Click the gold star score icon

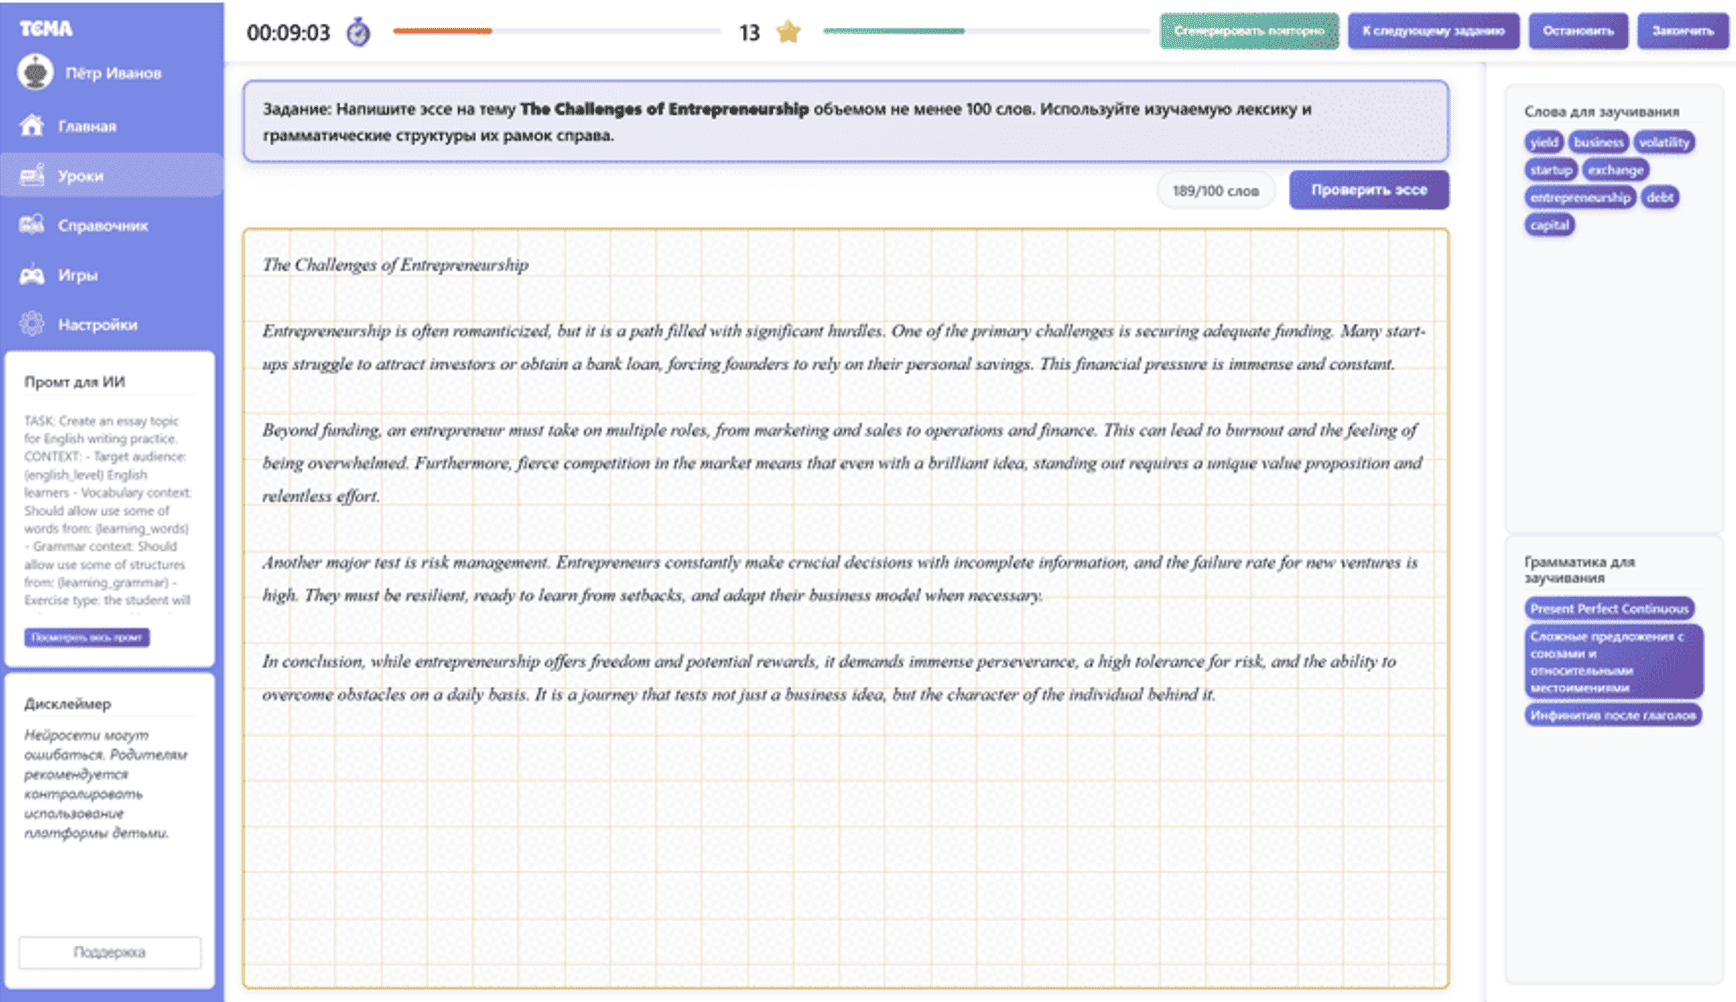pos(788,32)
